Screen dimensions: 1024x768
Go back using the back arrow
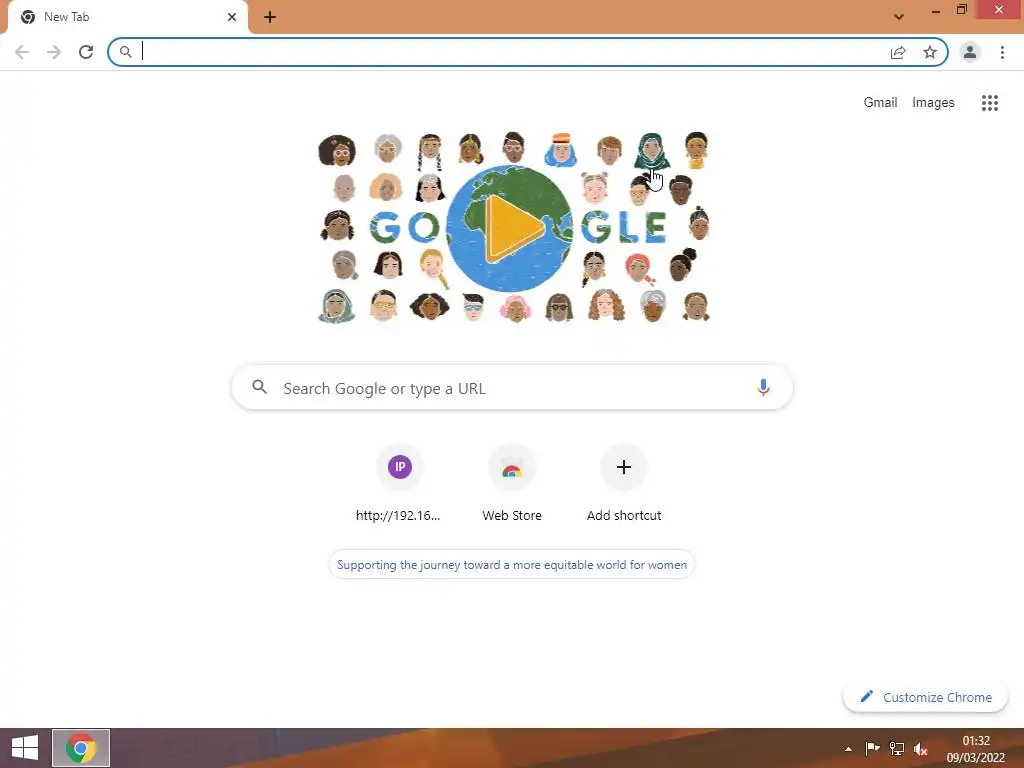[x=22, y=52]
